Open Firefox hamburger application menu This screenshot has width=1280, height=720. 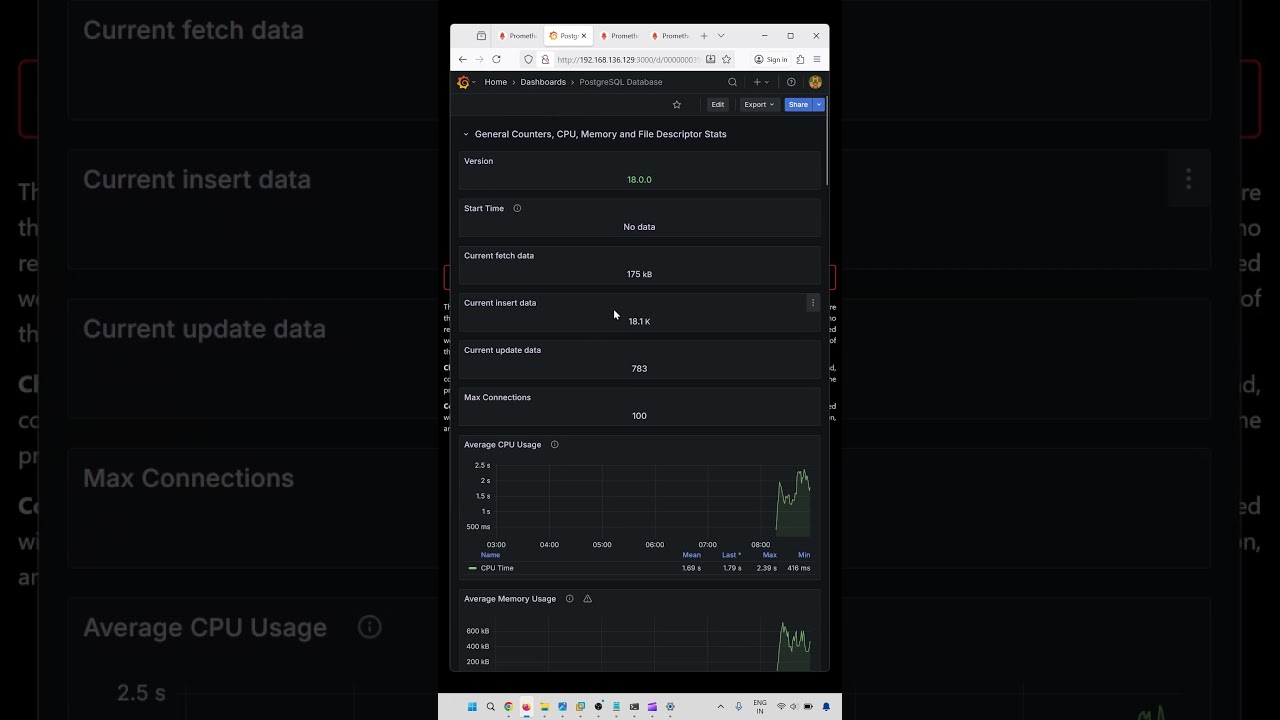pos(816,59)
